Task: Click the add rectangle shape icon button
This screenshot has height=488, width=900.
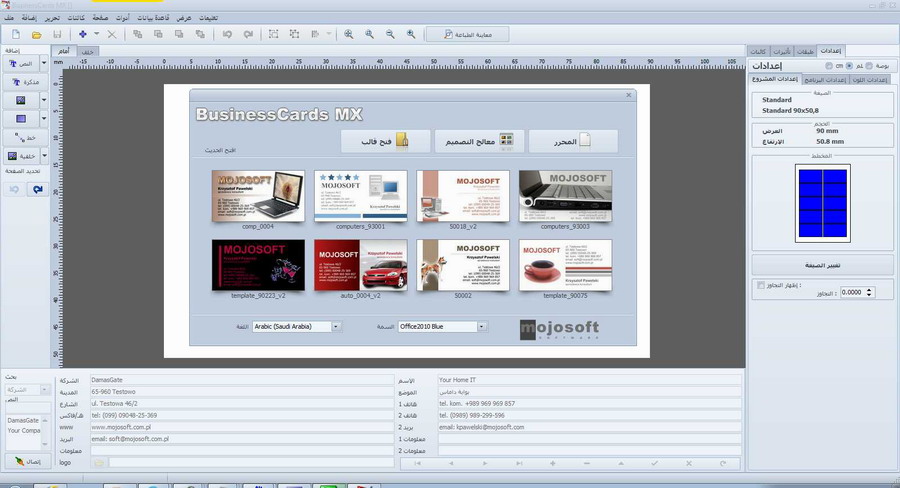Action: pos(21,119)
